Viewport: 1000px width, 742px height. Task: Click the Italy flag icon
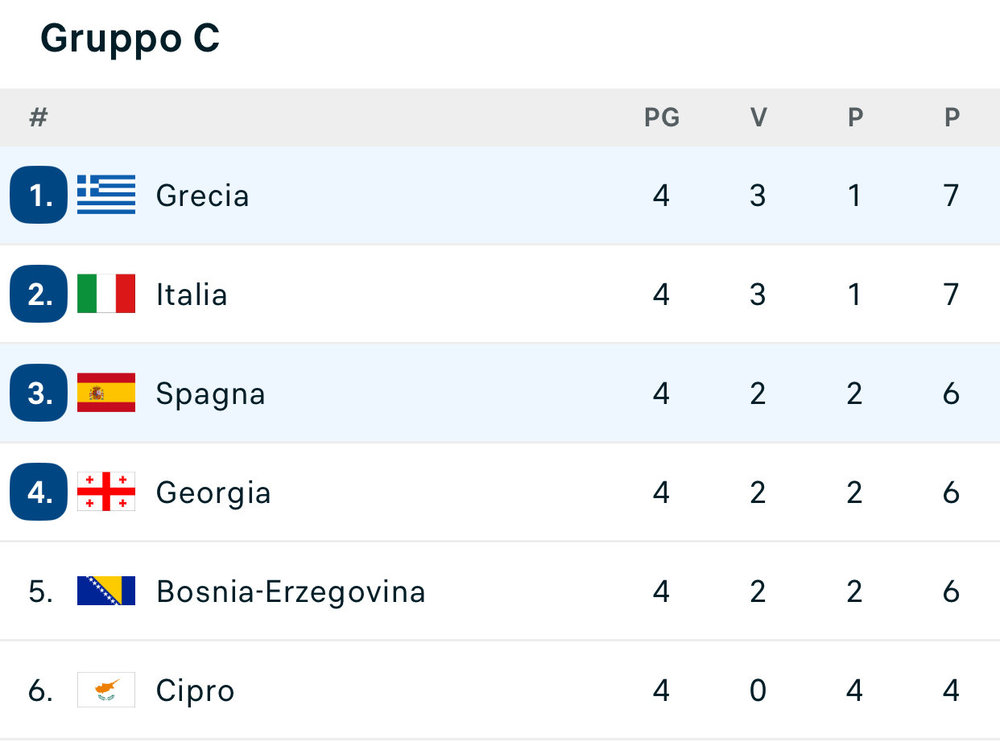pos(106,293)
